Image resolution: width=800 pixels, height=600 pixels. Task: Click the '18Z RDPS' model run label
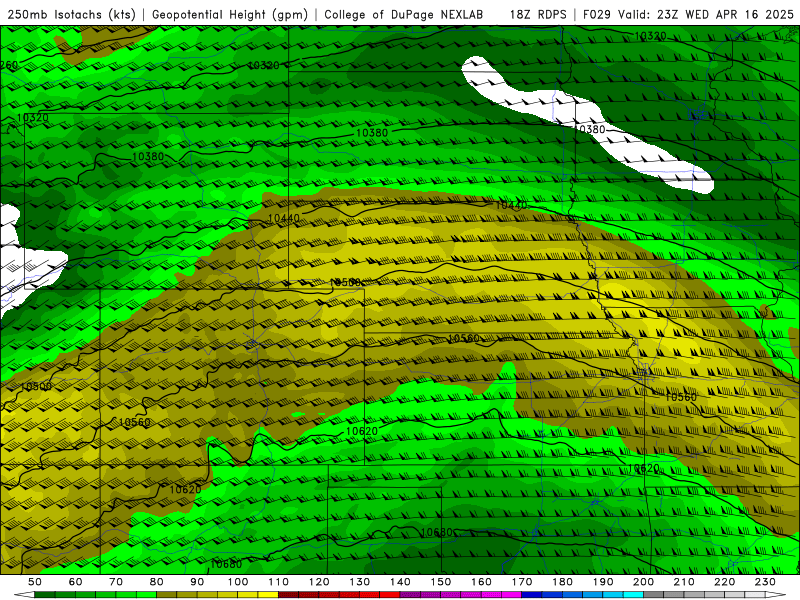[x=538, y=15]
